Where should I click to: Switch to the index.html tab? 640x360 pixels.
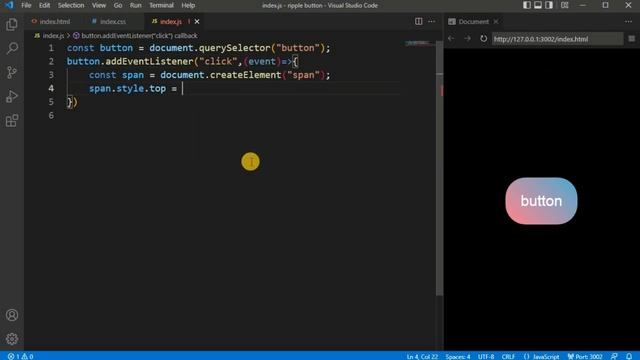click(51, 21)
